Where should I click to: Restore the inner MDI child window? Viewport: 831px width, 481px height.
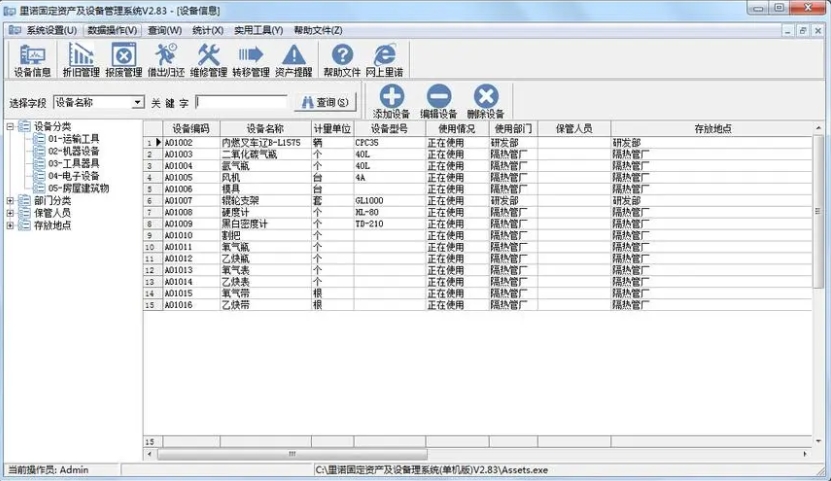802,31
